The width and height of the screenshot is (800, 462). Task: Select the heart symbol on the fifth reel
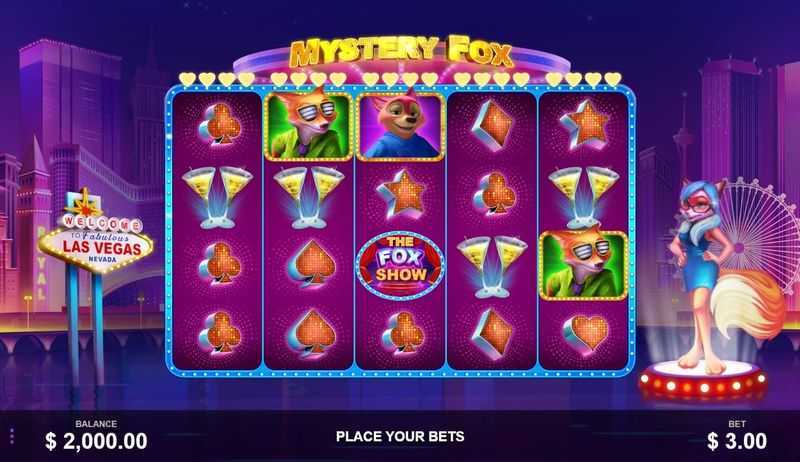[x=587, y=333]
